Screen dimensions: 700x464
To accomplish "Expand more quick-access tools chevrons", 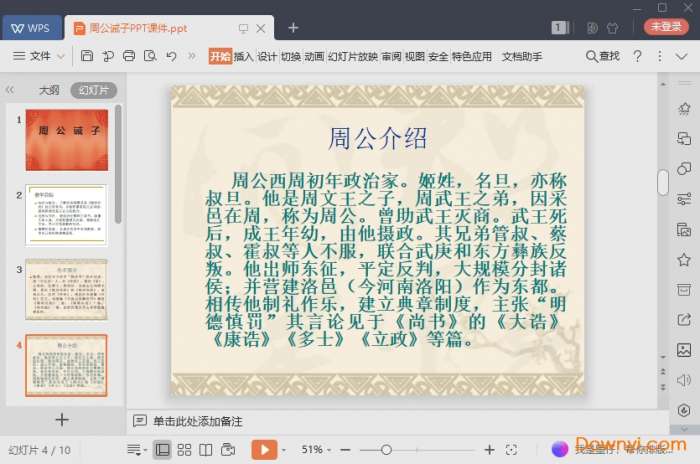I will 192,56.
